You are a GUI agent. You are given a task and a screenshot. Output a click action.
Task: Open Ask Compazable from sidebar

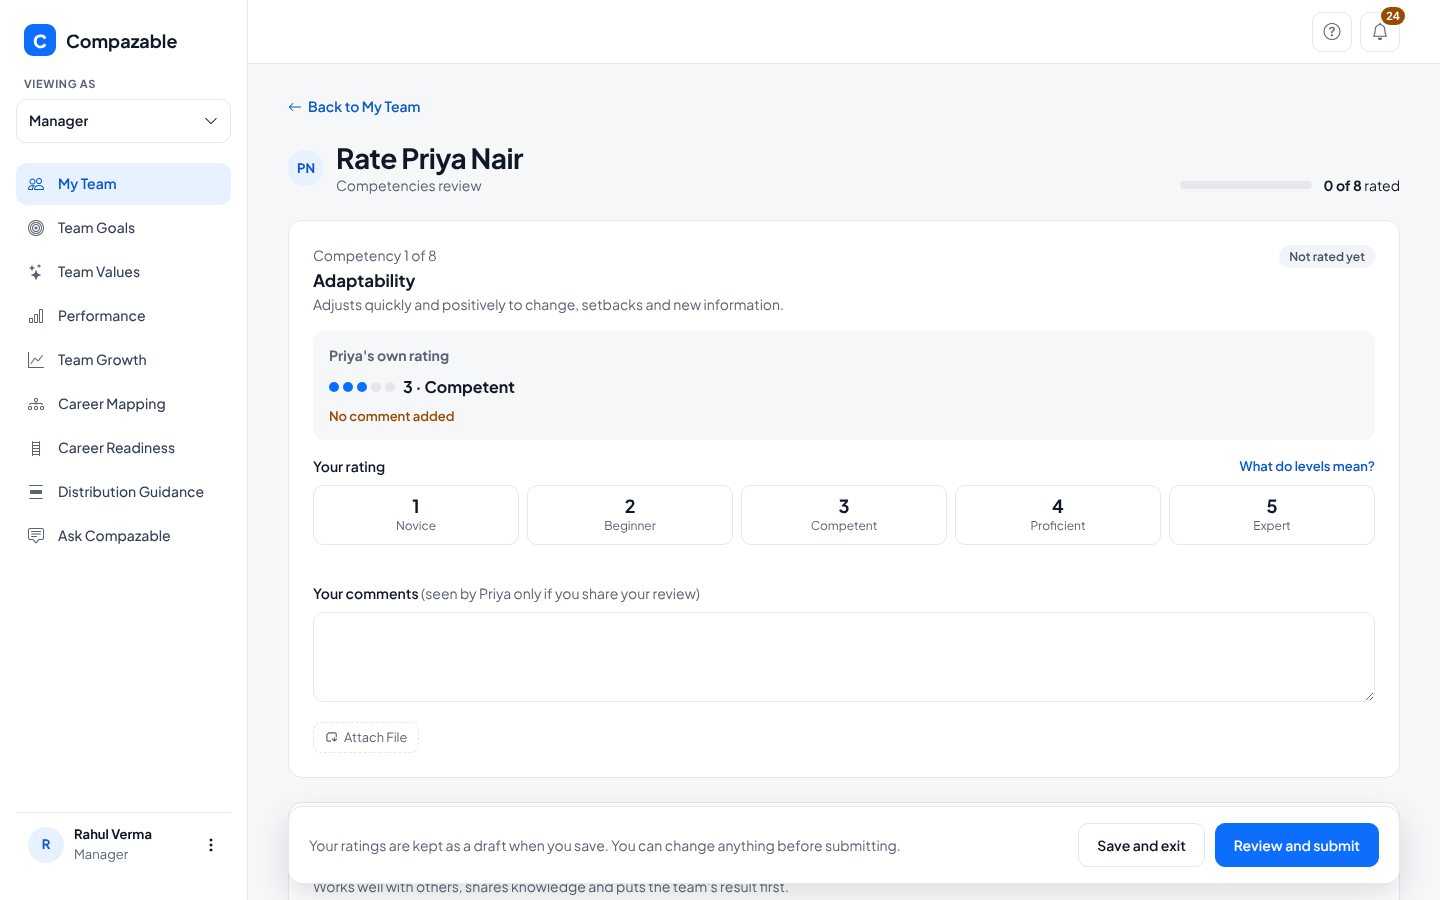pos(123,536)
